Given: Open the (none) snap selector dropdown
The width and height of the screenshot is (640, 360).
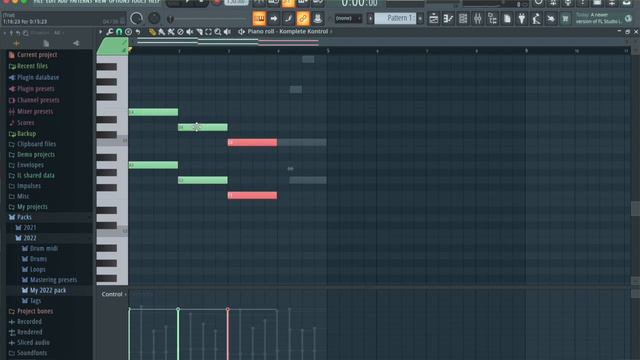Looking at the screenshot, I should (348, 18).
